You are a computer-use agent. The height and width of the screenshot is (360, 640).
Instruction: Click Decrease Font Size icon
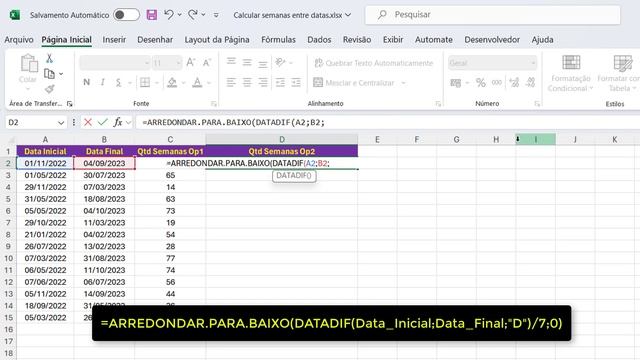207,62
